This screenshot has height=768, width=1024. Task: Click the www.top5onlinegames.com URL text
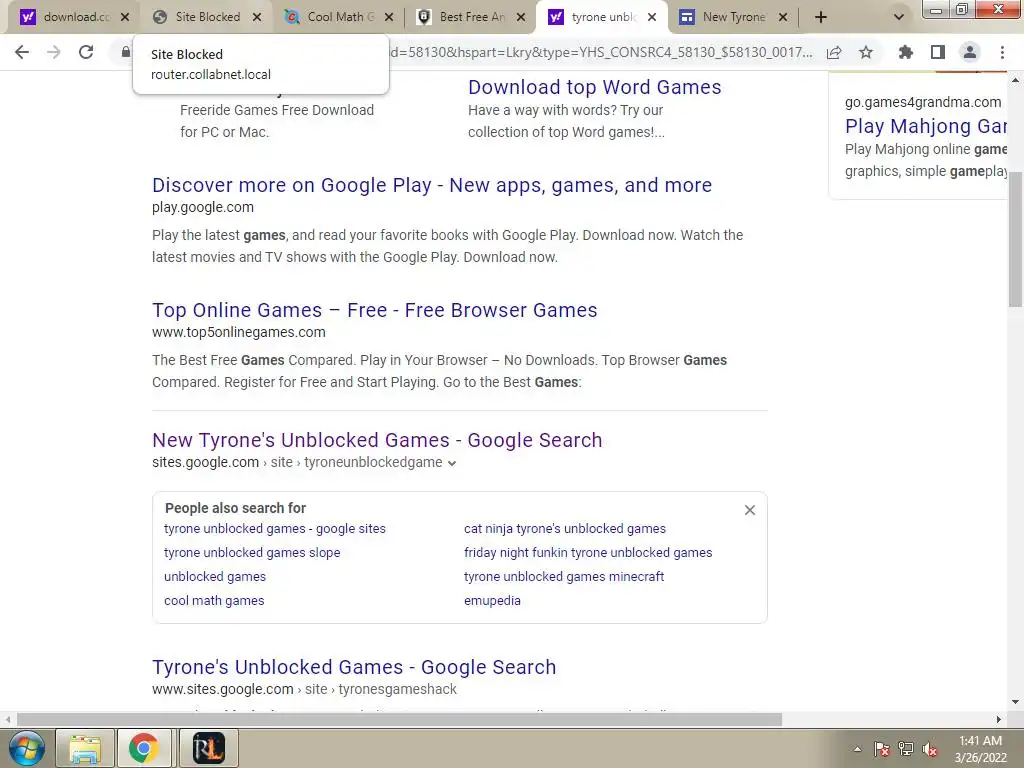[x=238, y=332]
